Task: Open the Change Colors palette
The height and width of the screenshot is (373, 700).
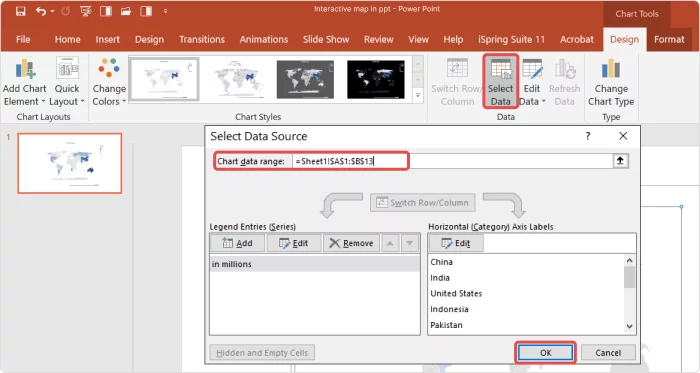Action: click(x=109, y=82)
